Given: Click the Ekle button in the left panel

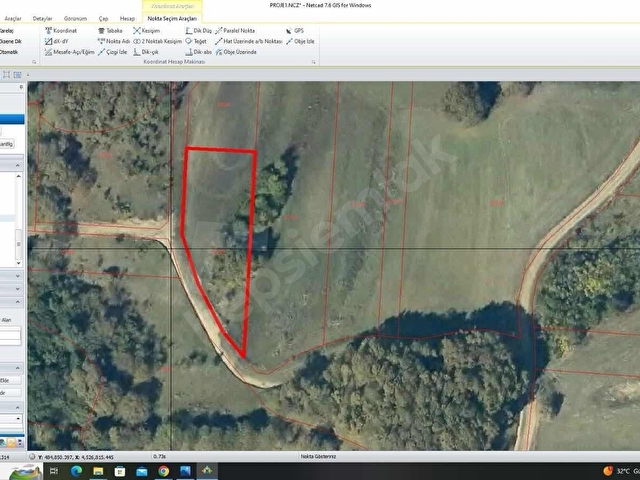Looking at the screenshot, I should pyautogui.click(x=10, y=380).
